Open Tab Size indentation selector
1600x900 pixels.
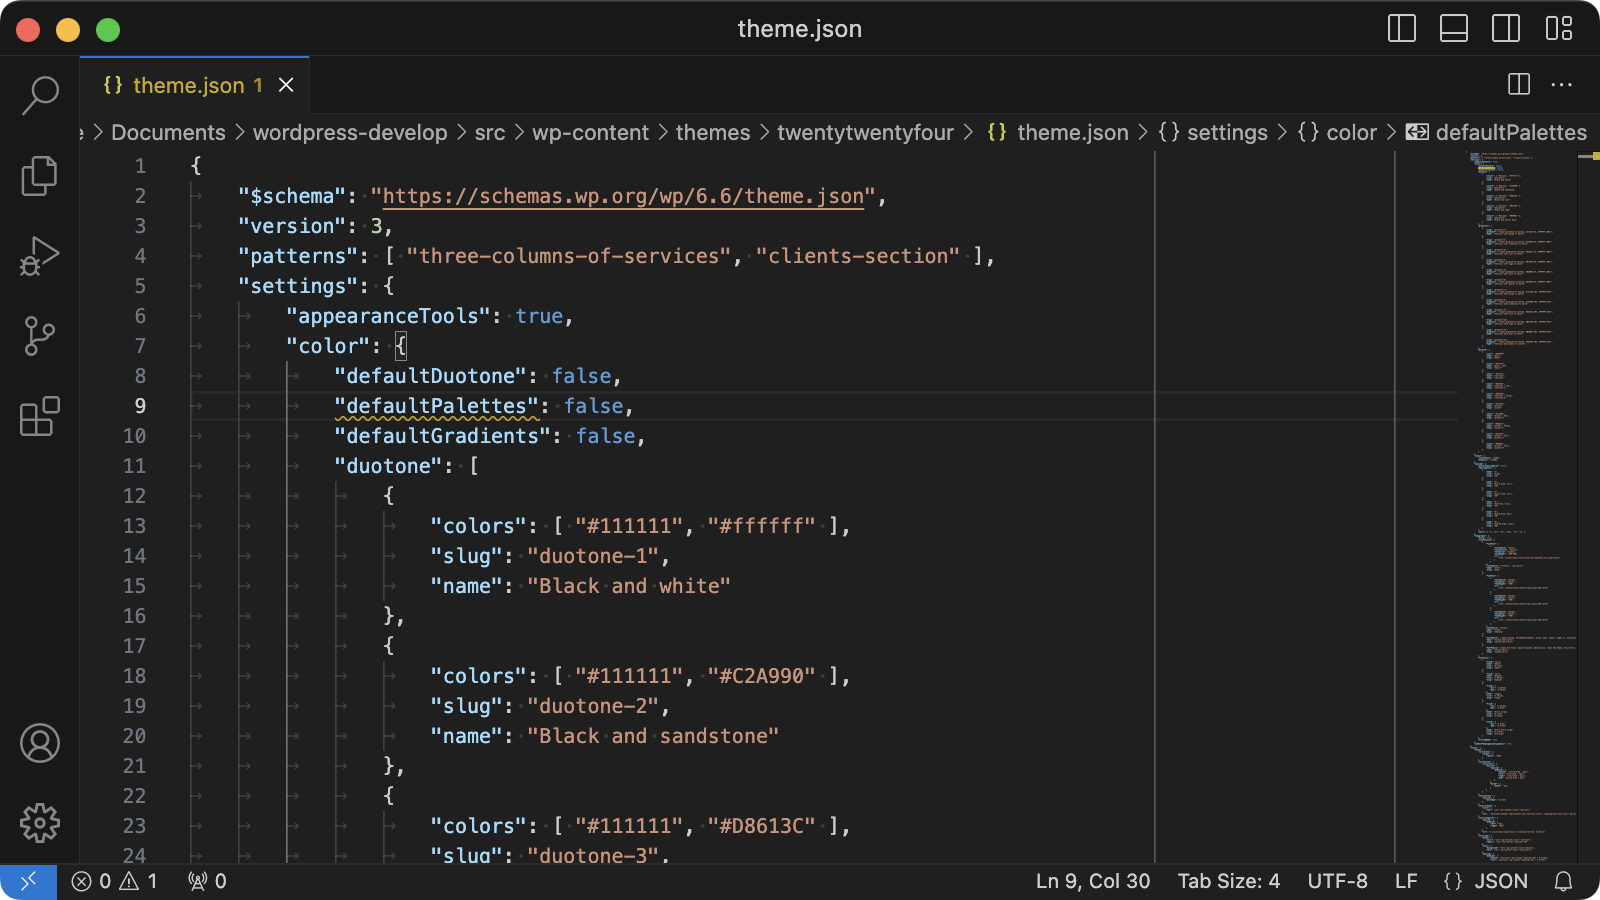1228,881
